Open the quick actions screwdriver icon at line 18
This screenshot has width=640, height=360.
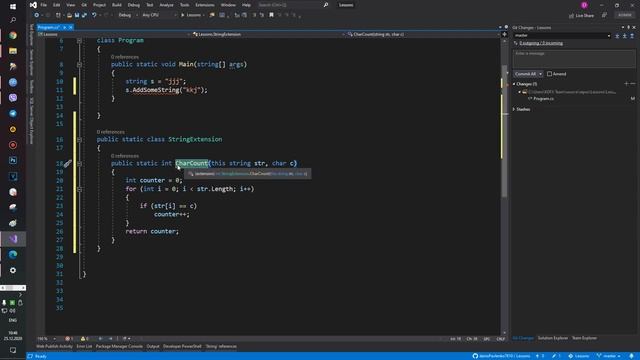click(67, 164)
